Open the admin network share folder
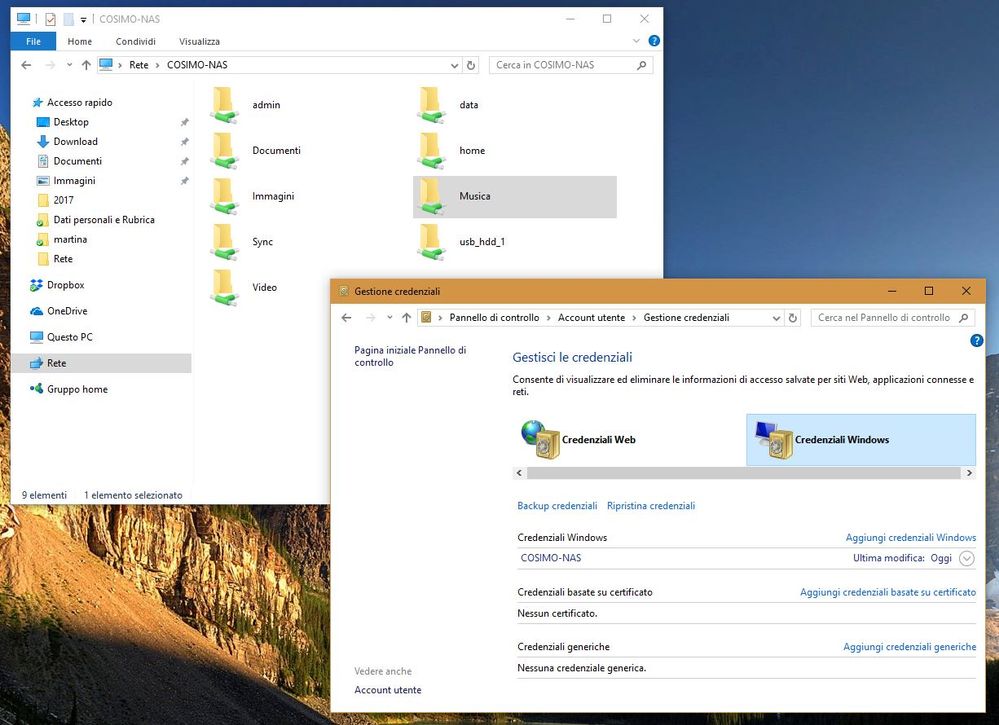Viewport: 999px width, 725px height. pyautogui.click(x=226, y=105)
